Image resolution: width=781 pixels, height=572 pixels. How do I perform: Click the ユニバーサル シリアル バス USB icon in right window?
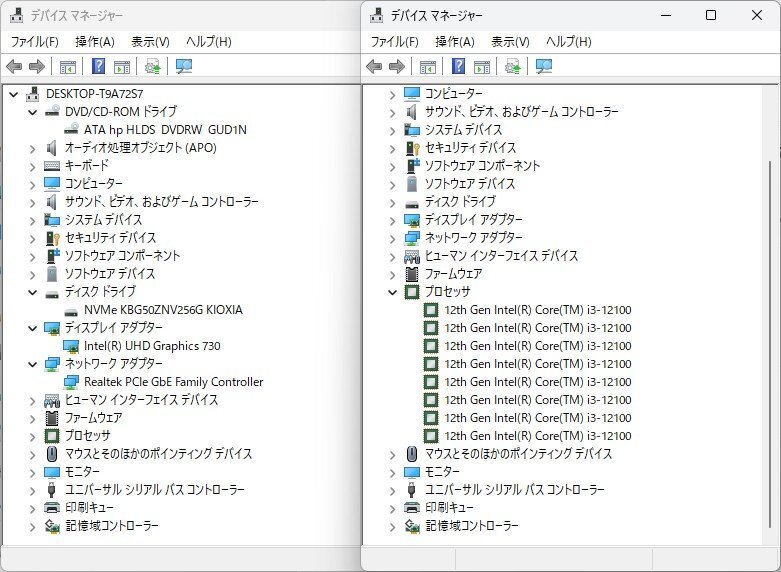point(411,489)
